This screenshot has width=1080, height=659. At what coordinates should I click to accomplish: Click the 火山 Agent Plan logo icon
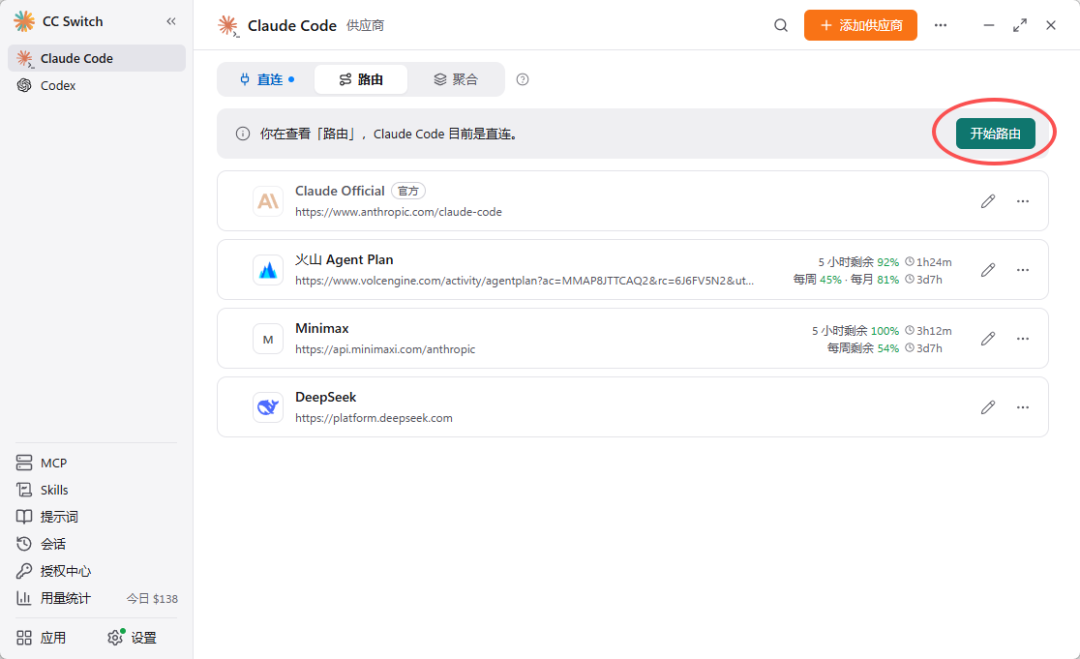268,270
